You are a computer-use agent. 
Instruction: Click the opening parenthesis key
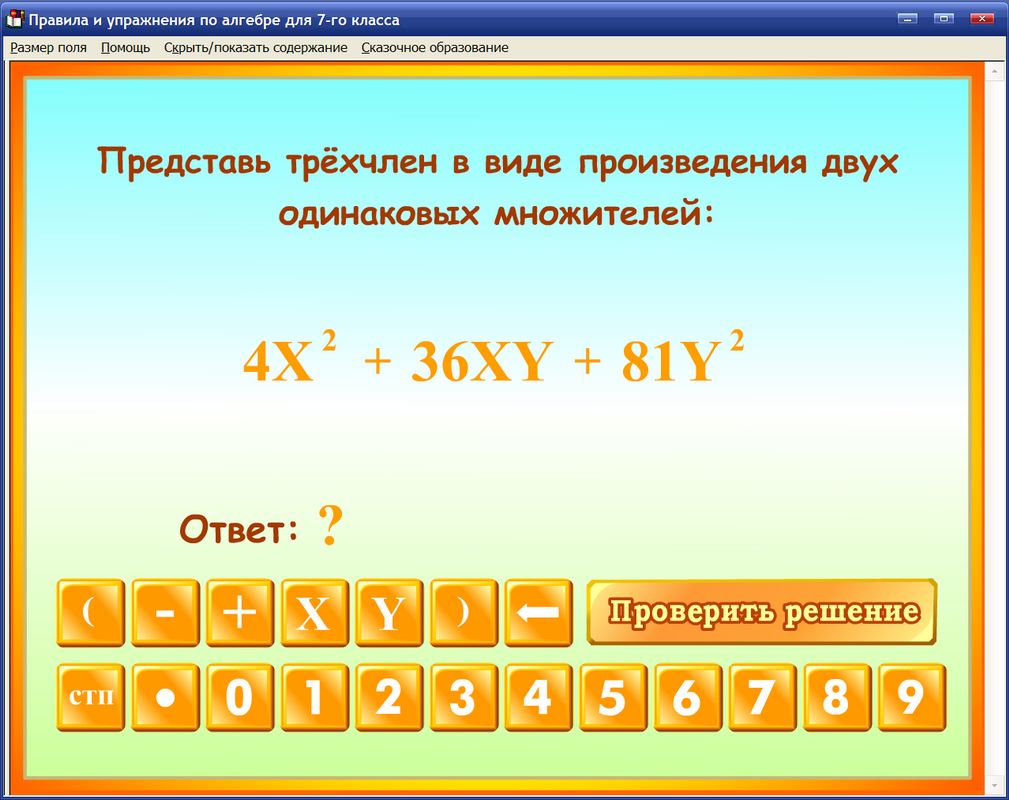91,613
